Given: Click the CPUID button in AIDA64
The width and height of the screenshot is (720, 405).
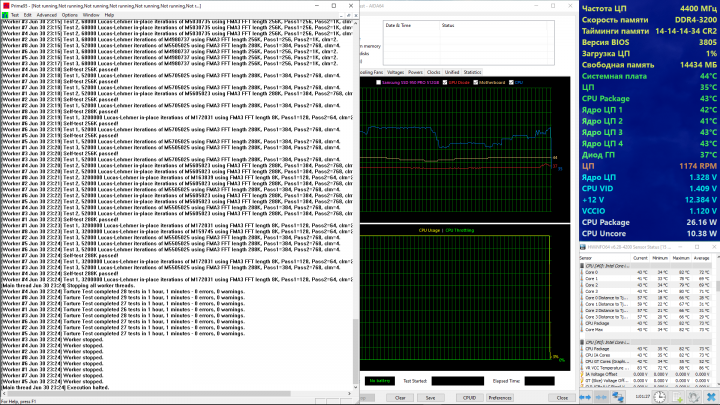Looking at the screenshot, I should 469,398.
